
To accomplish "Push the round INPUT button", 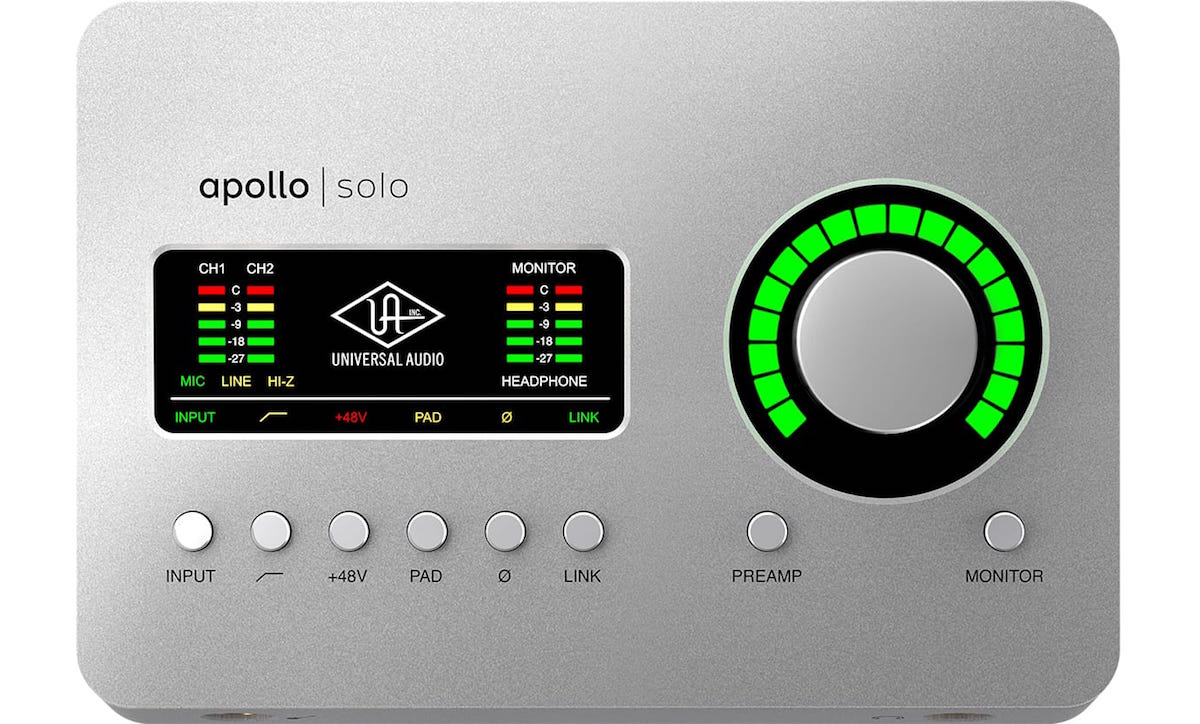I will click(193, 531).
